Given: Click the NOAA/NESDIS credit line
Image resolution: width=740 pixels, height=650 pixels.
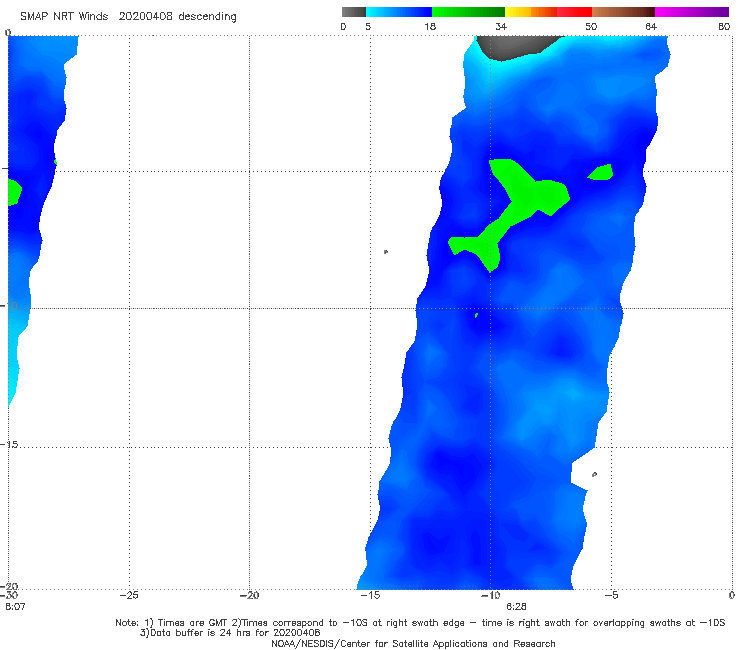Looking at the screenshot, I should click(413, 644).
